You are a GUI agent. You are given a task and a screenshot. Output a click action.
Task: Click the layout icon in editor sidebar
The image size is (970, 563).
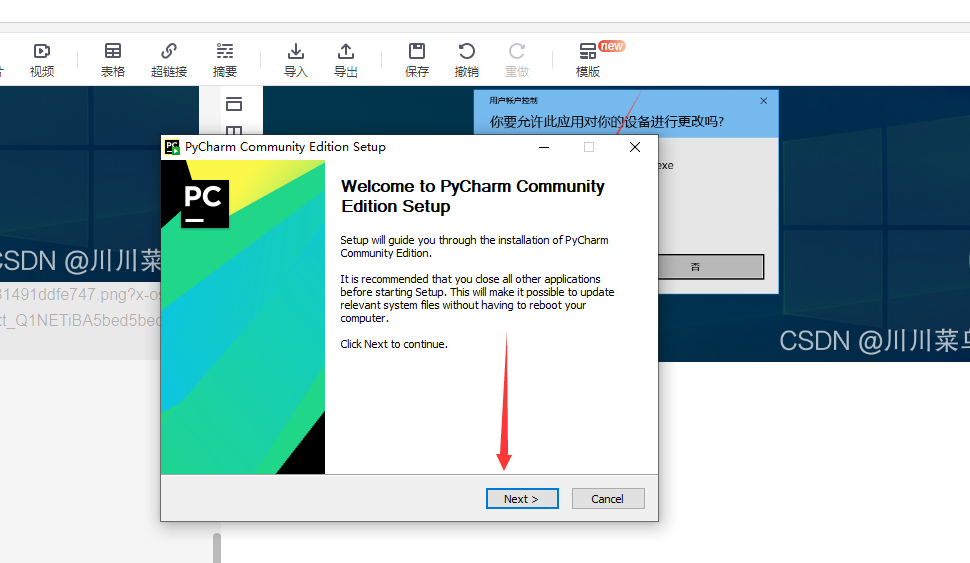234,104
